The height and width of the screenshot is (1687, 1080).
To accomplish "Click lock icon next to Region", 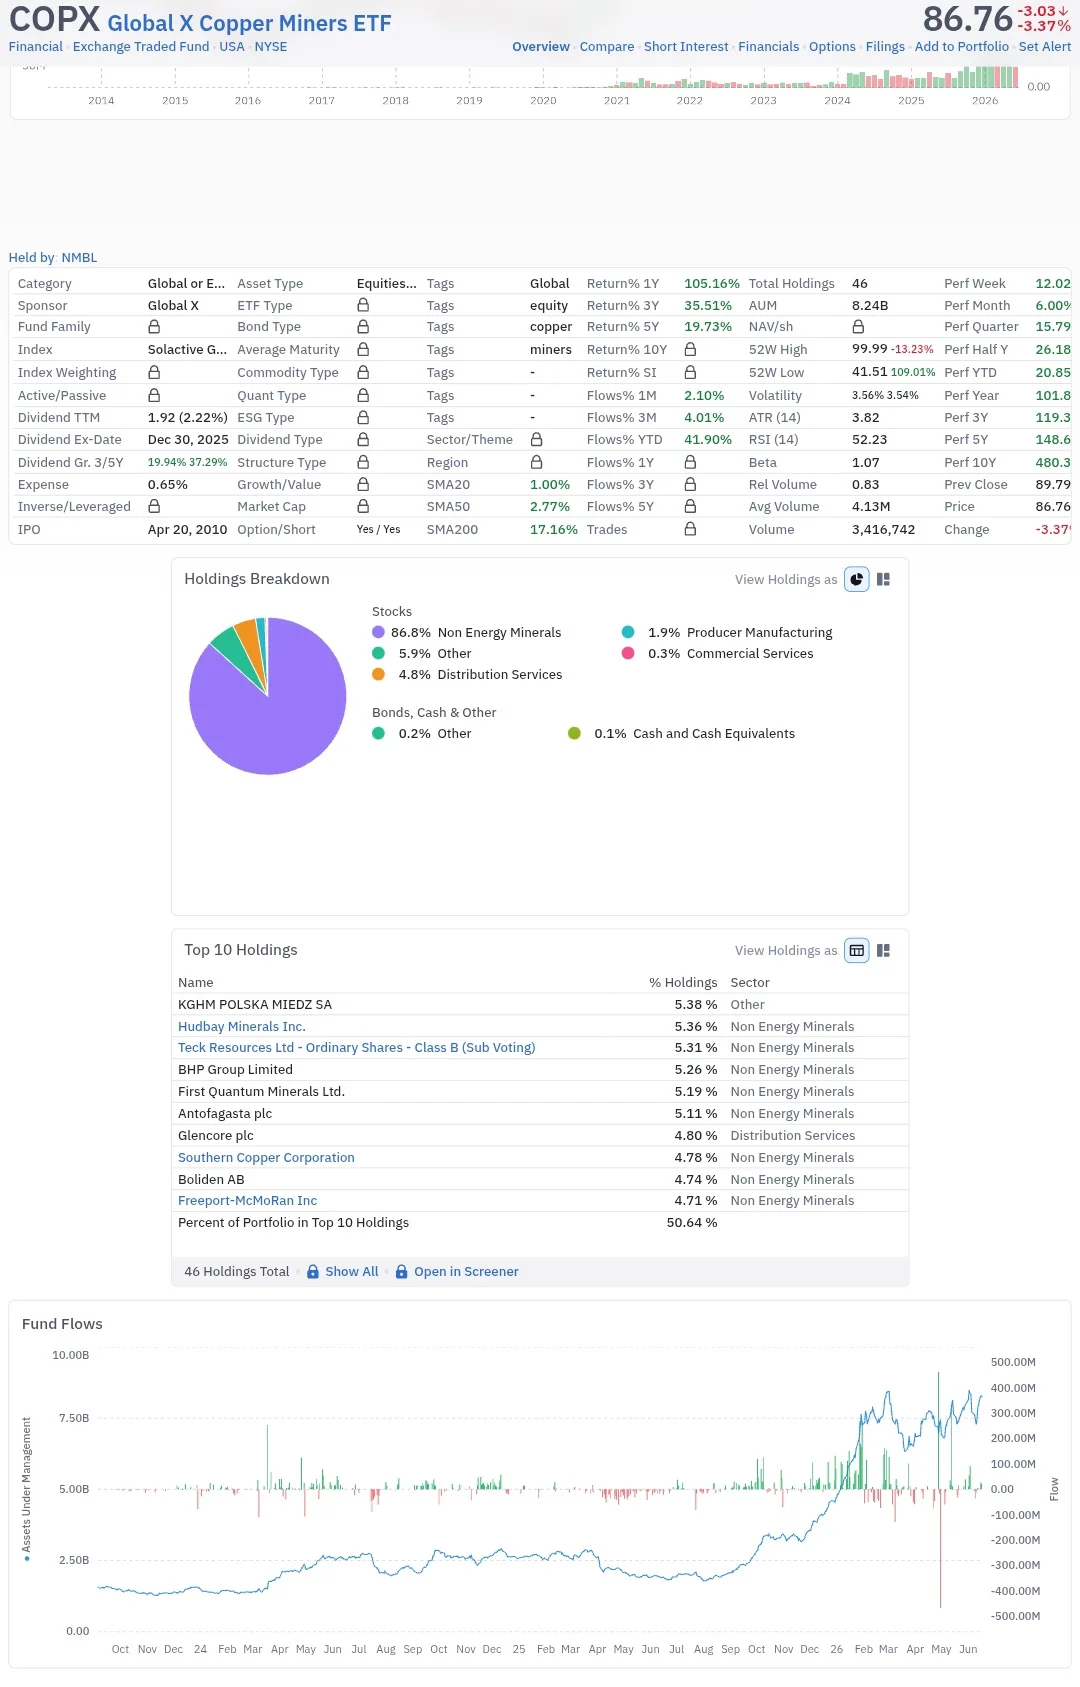I will tap(536, 462).
